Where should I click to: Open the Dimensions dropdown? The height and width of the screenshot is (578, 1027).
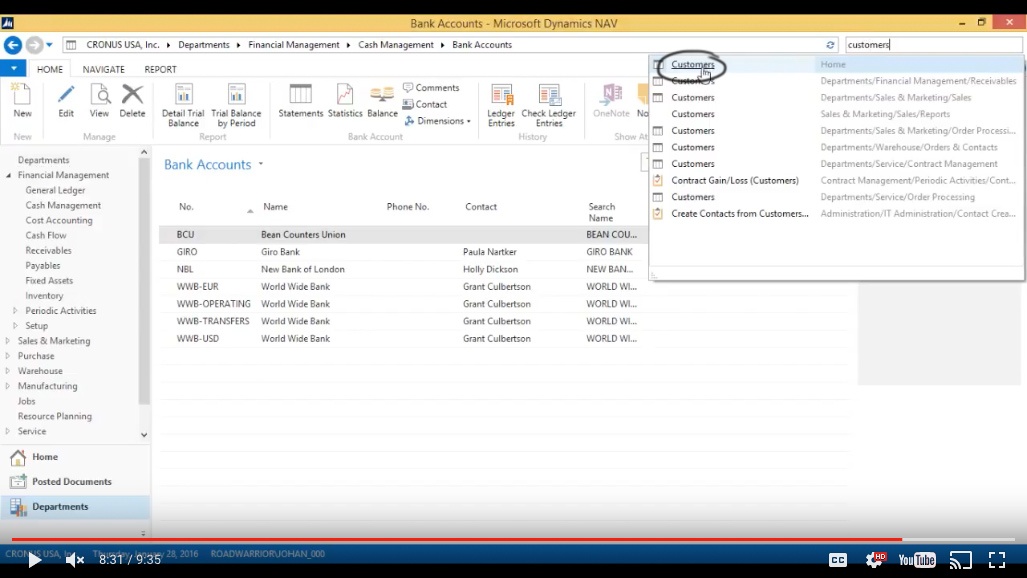click(438, 121)
